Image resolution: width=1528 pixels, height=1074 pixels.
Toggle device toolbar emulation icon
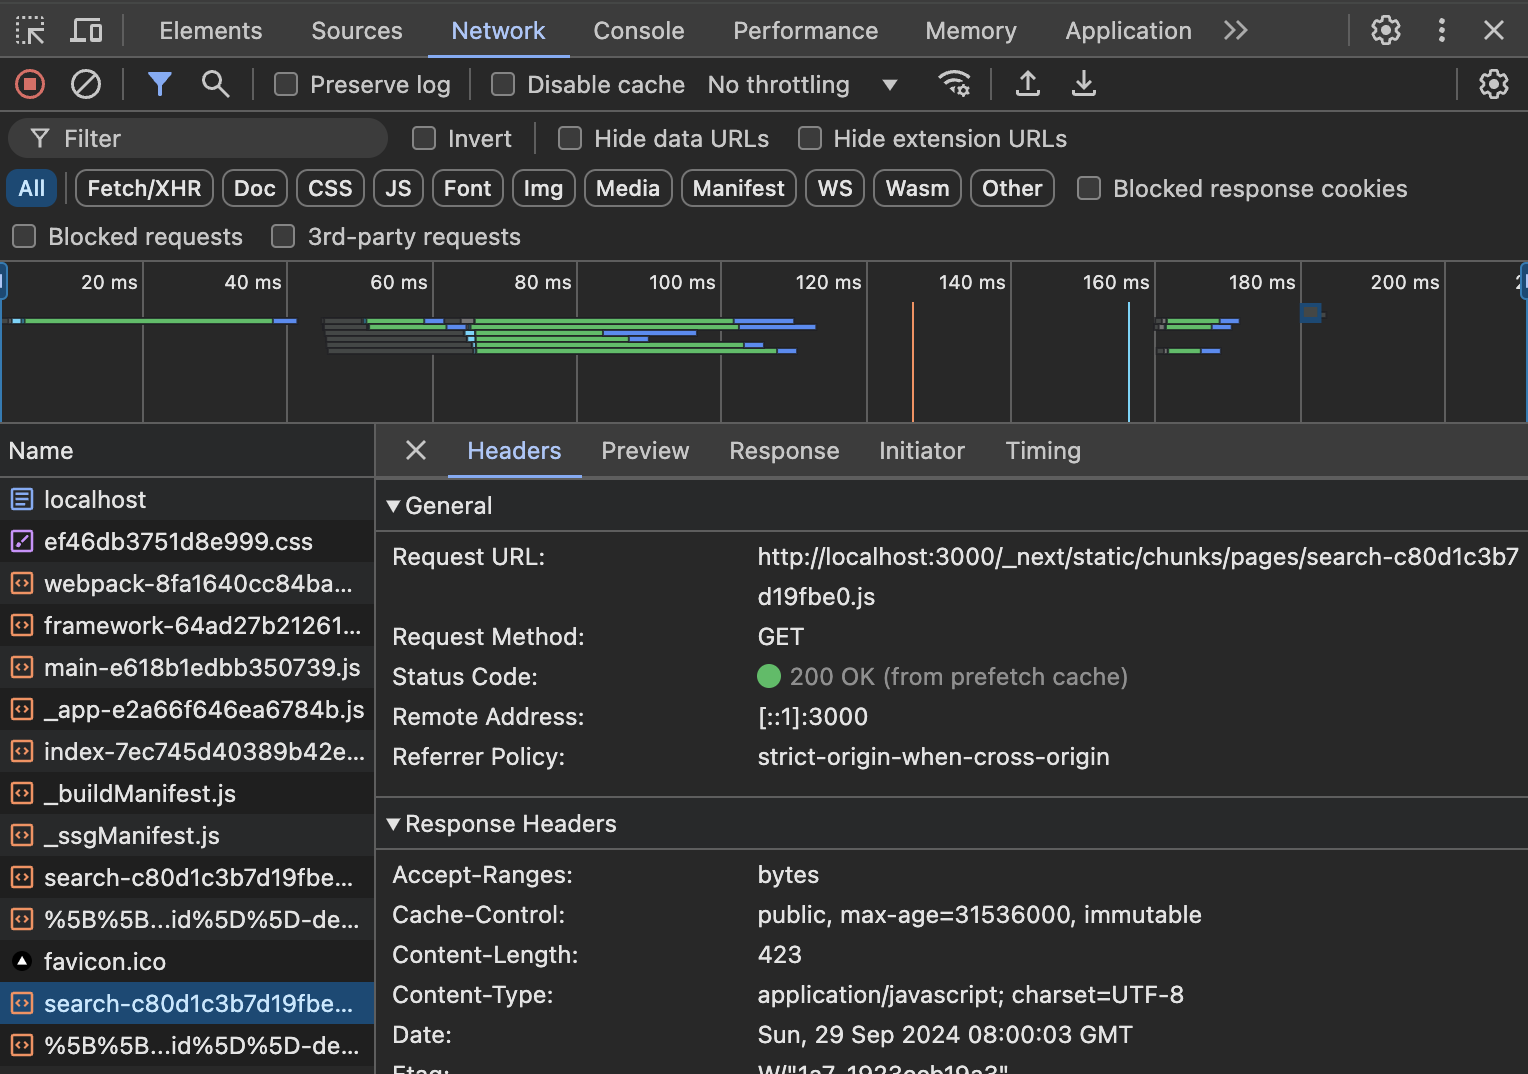pyautogui.click(x=86, y=31)
